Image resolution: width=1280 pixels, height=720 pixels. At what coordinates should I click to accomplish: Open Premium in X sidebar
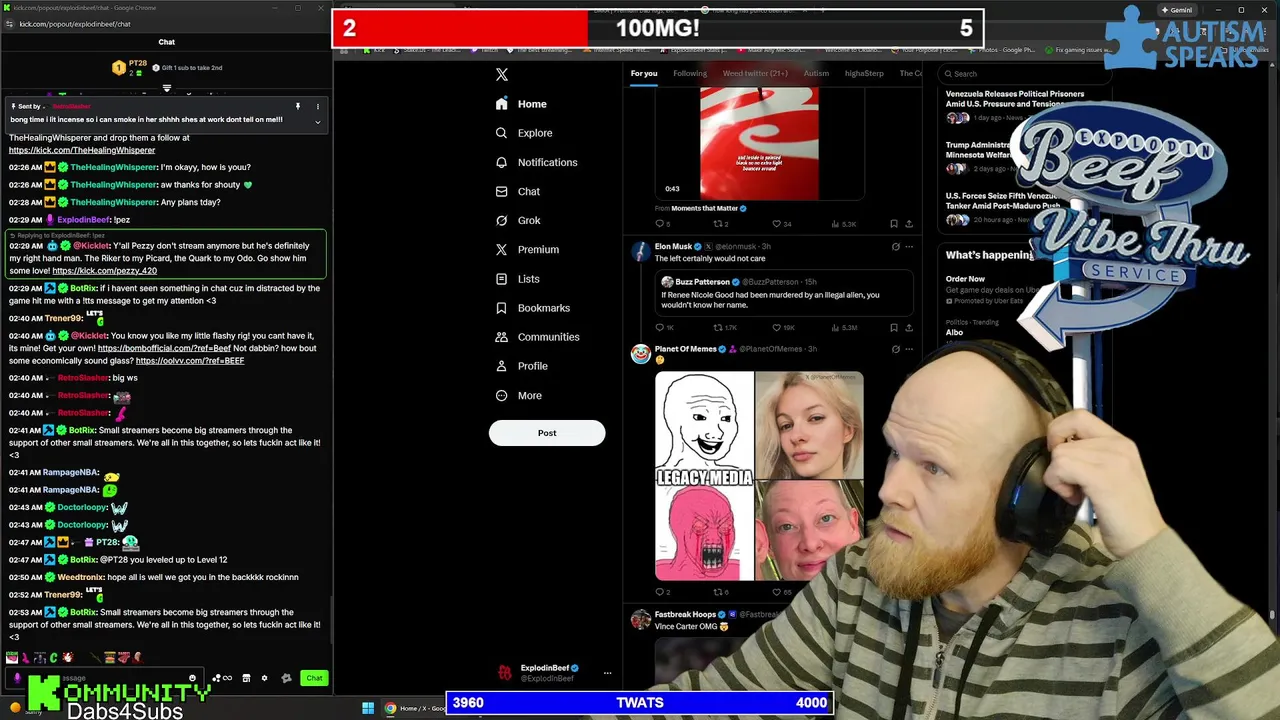[527, 249]
